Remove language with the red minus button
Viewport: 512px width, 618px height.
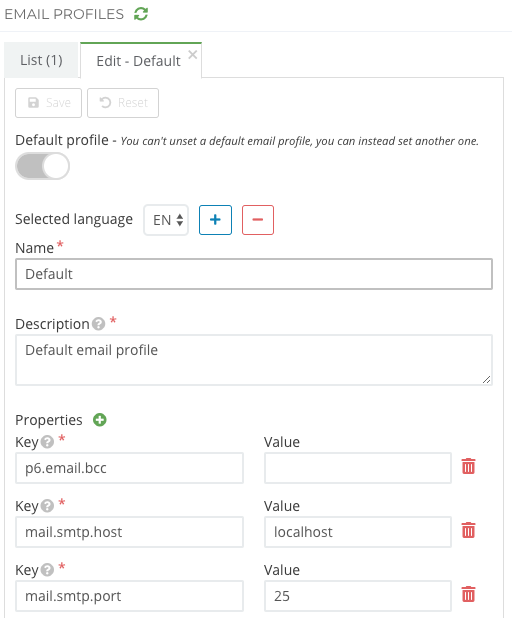[258, 220]
